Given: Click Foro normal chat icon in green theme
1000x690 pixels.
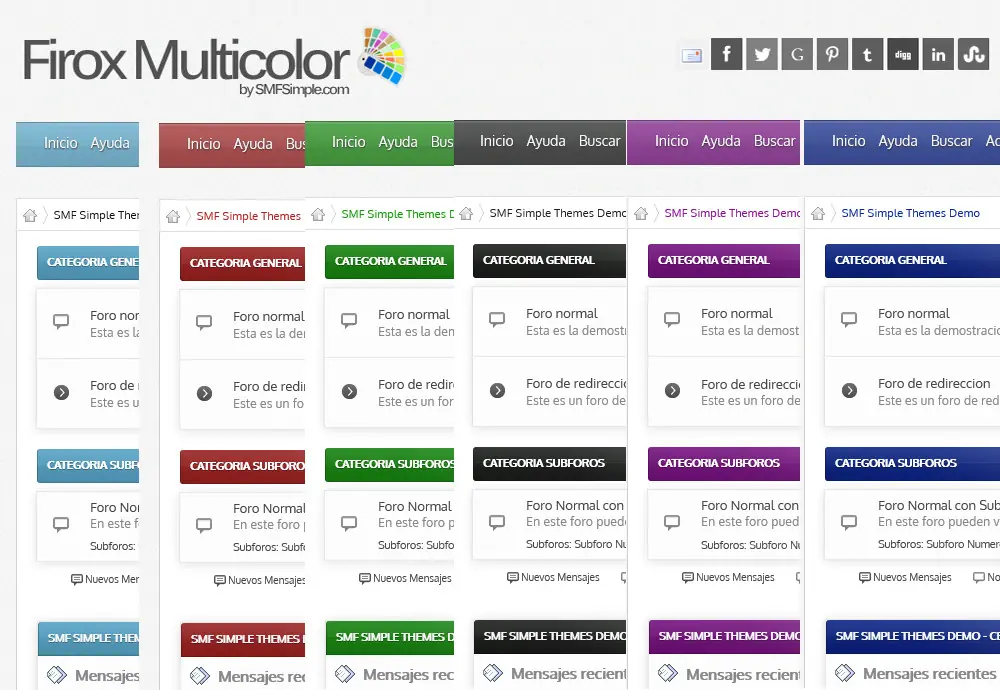Looking at the screenshot, I should 349,321.
